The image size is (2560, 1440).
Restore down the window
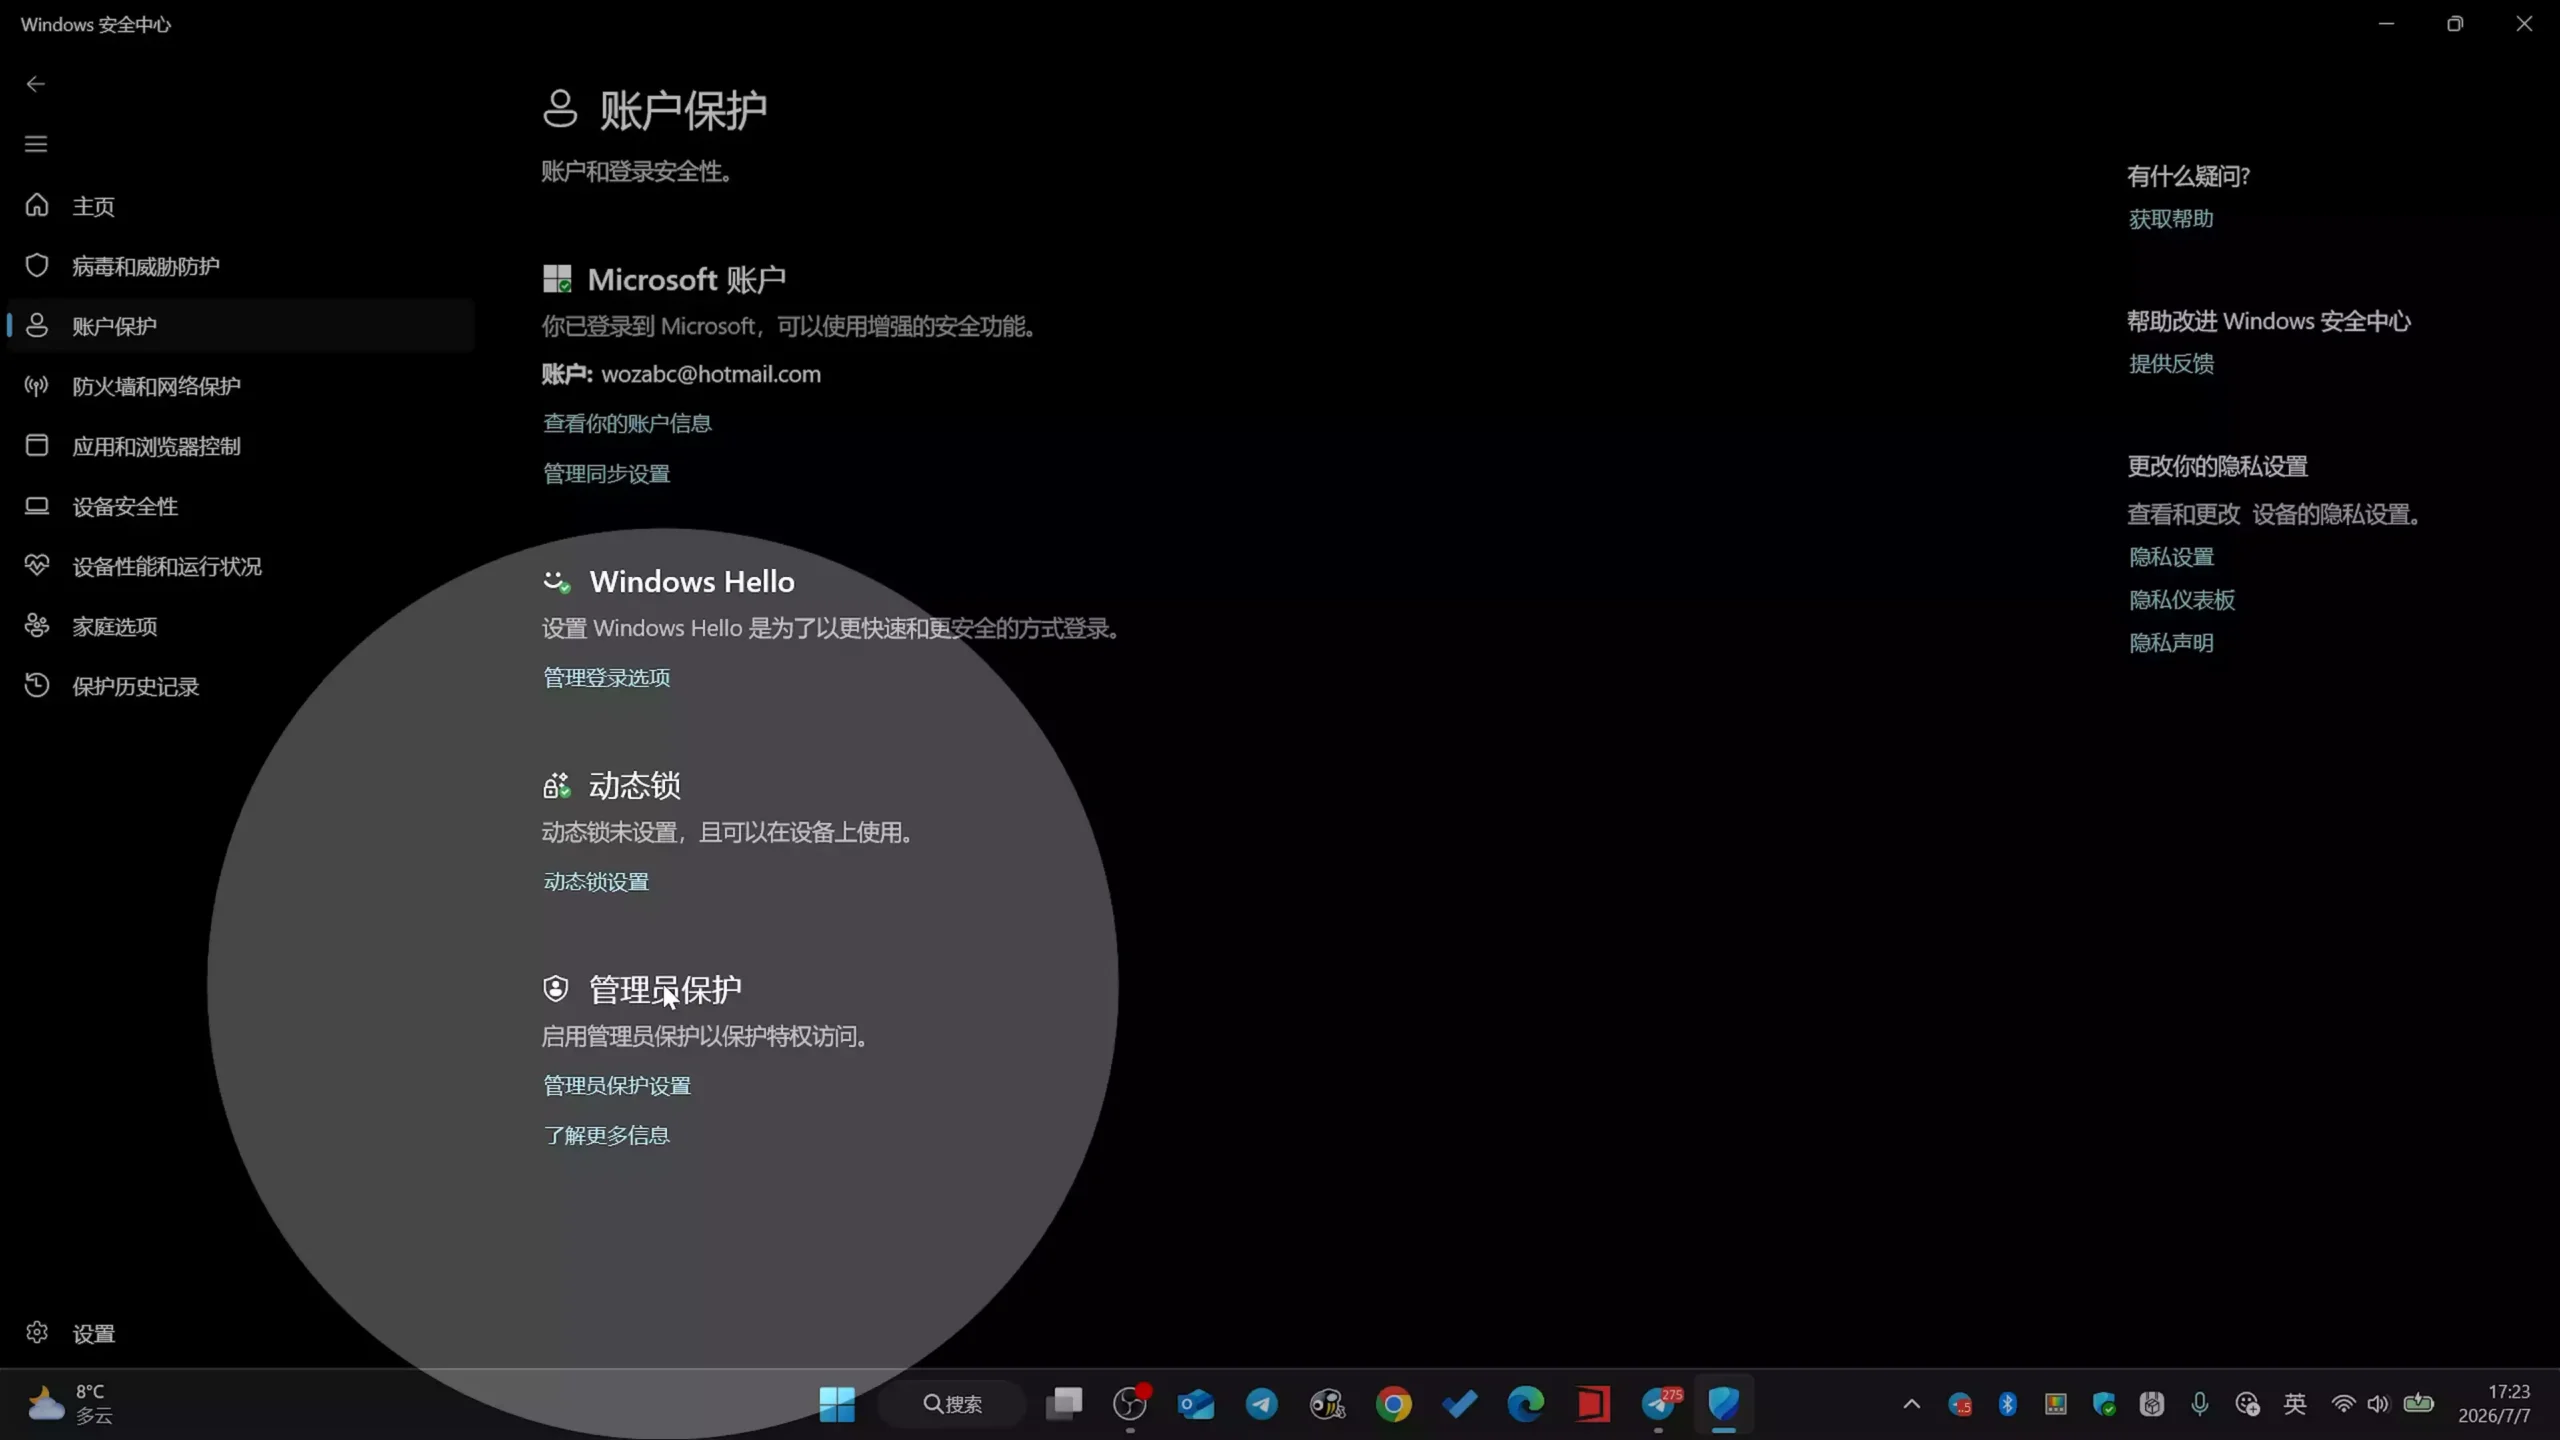pos(2455,24)
